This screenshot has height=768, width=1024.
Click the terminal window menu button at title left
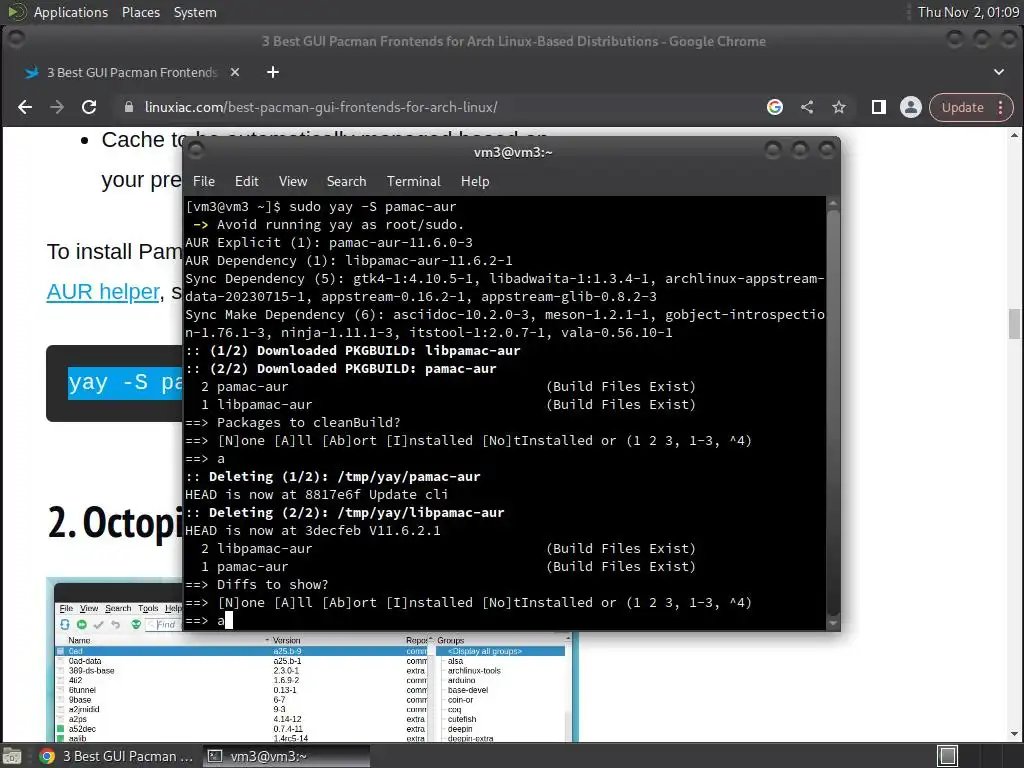pos(196,151)
